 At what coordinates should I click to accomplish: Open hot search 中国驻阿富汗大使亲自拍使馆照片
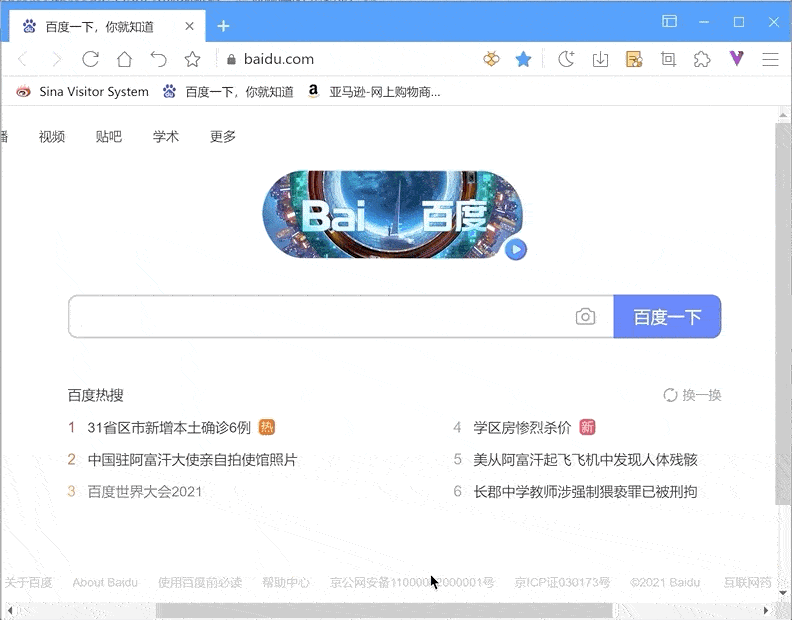[x=192, y=459]
